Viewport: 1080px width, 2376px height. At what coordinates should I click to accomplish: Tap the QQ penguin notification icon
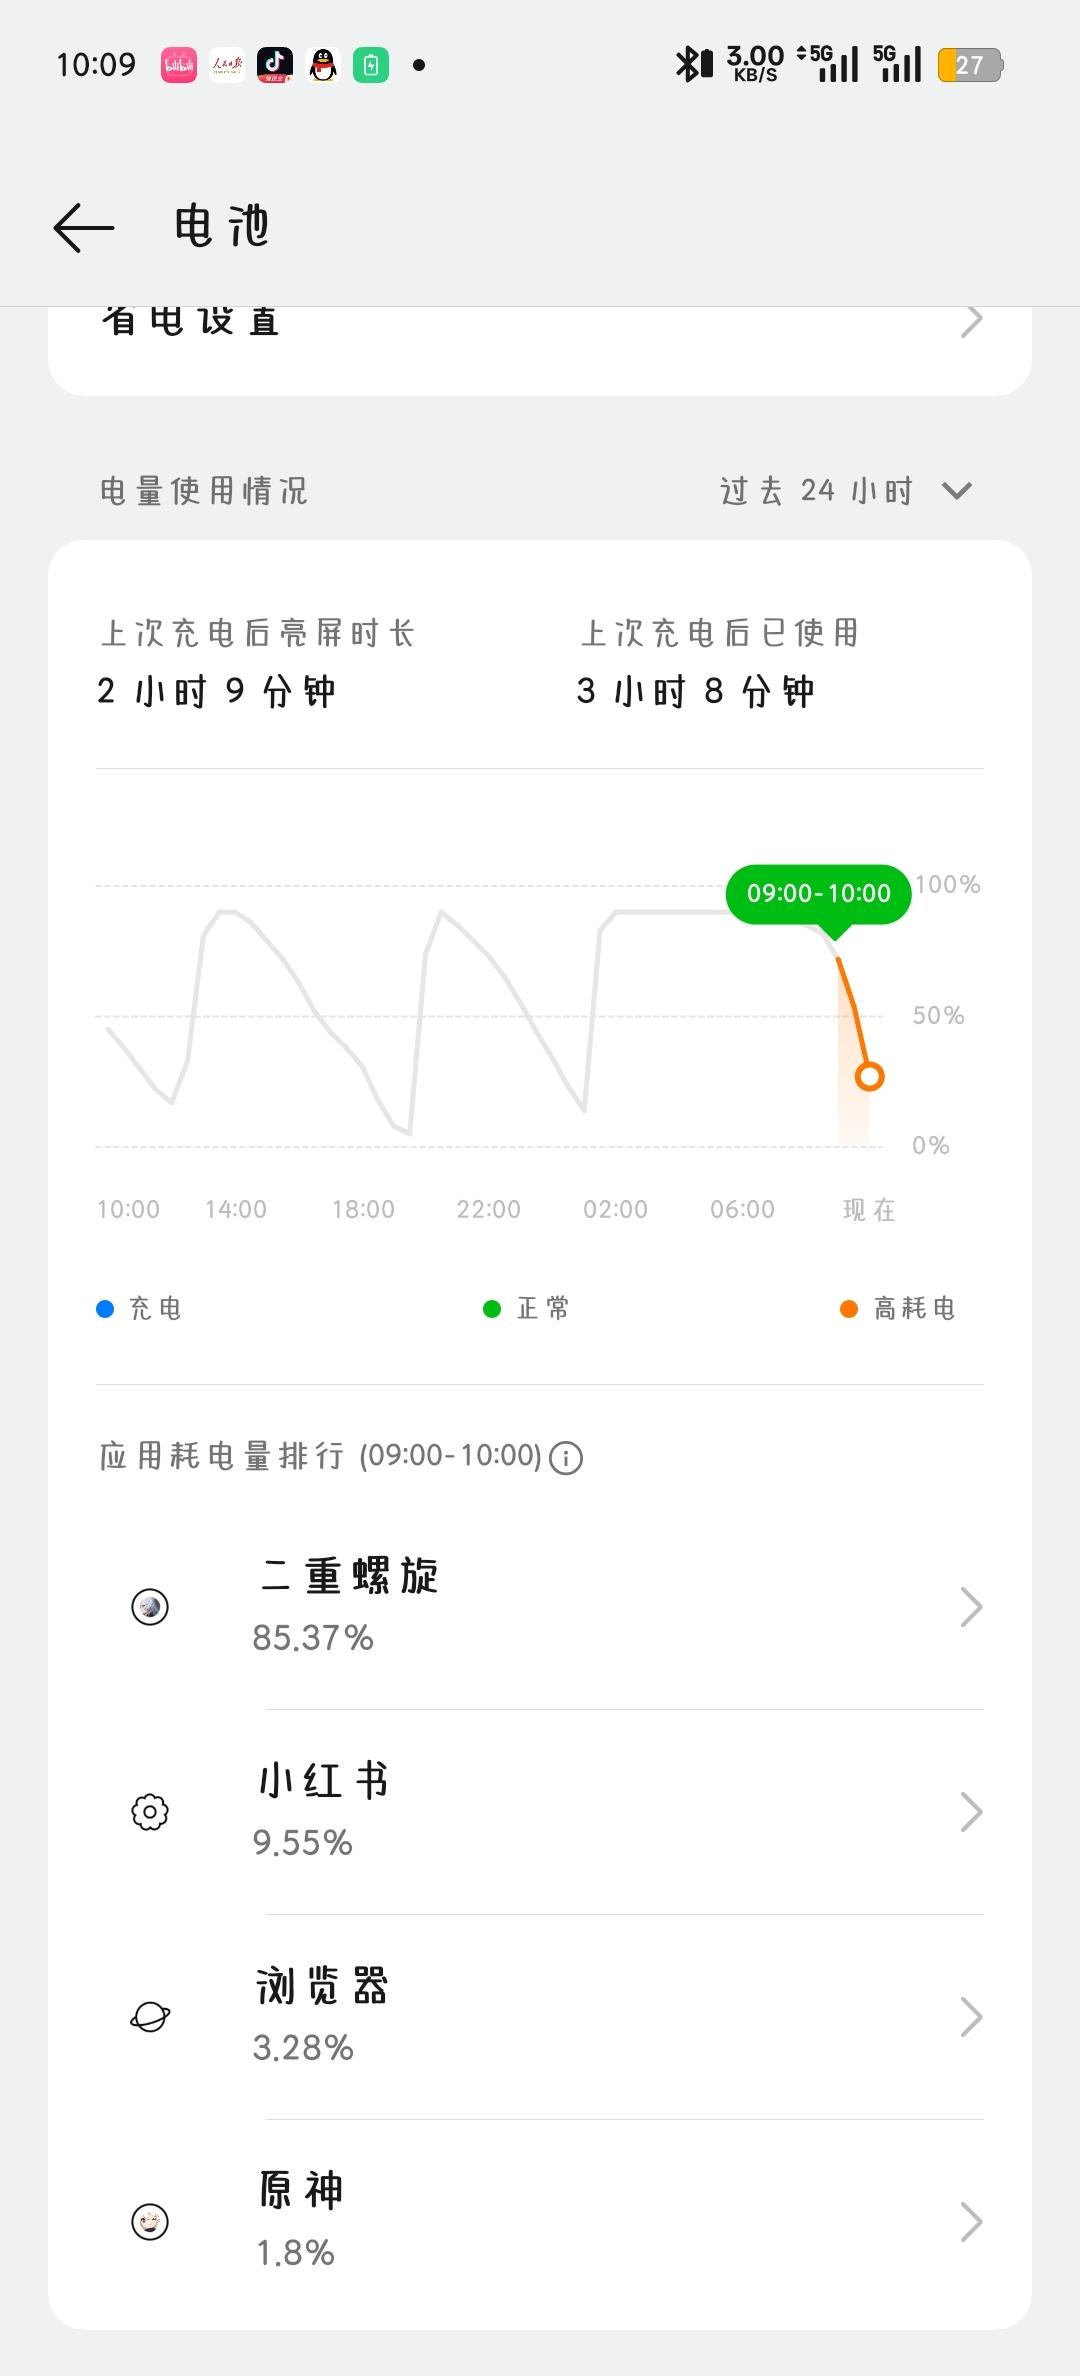tap(323, 66)
